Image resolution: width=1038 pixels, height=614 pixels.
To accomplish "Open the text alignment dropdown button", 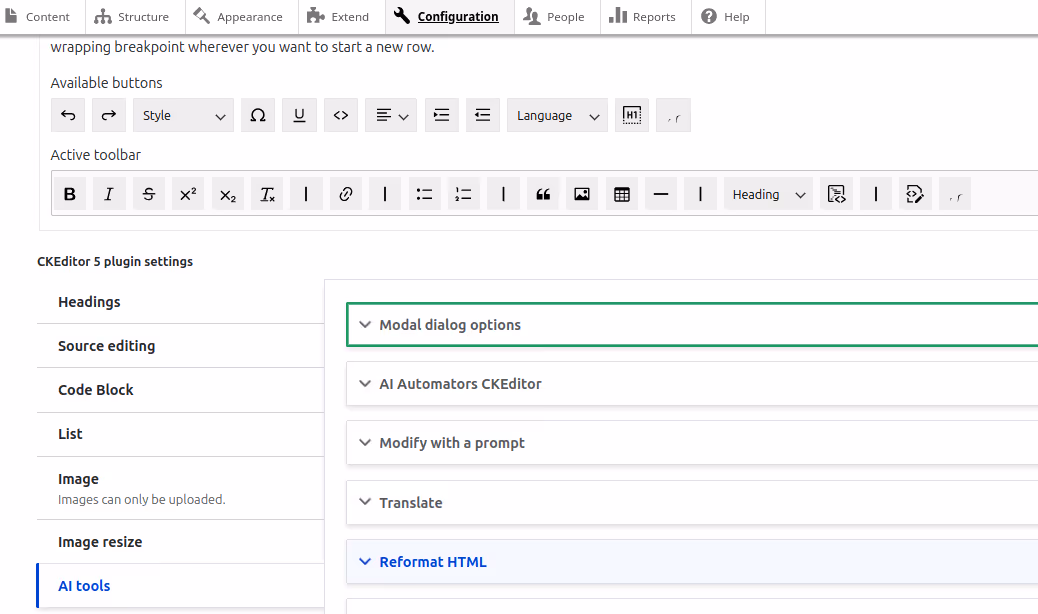I will point(391,115).
